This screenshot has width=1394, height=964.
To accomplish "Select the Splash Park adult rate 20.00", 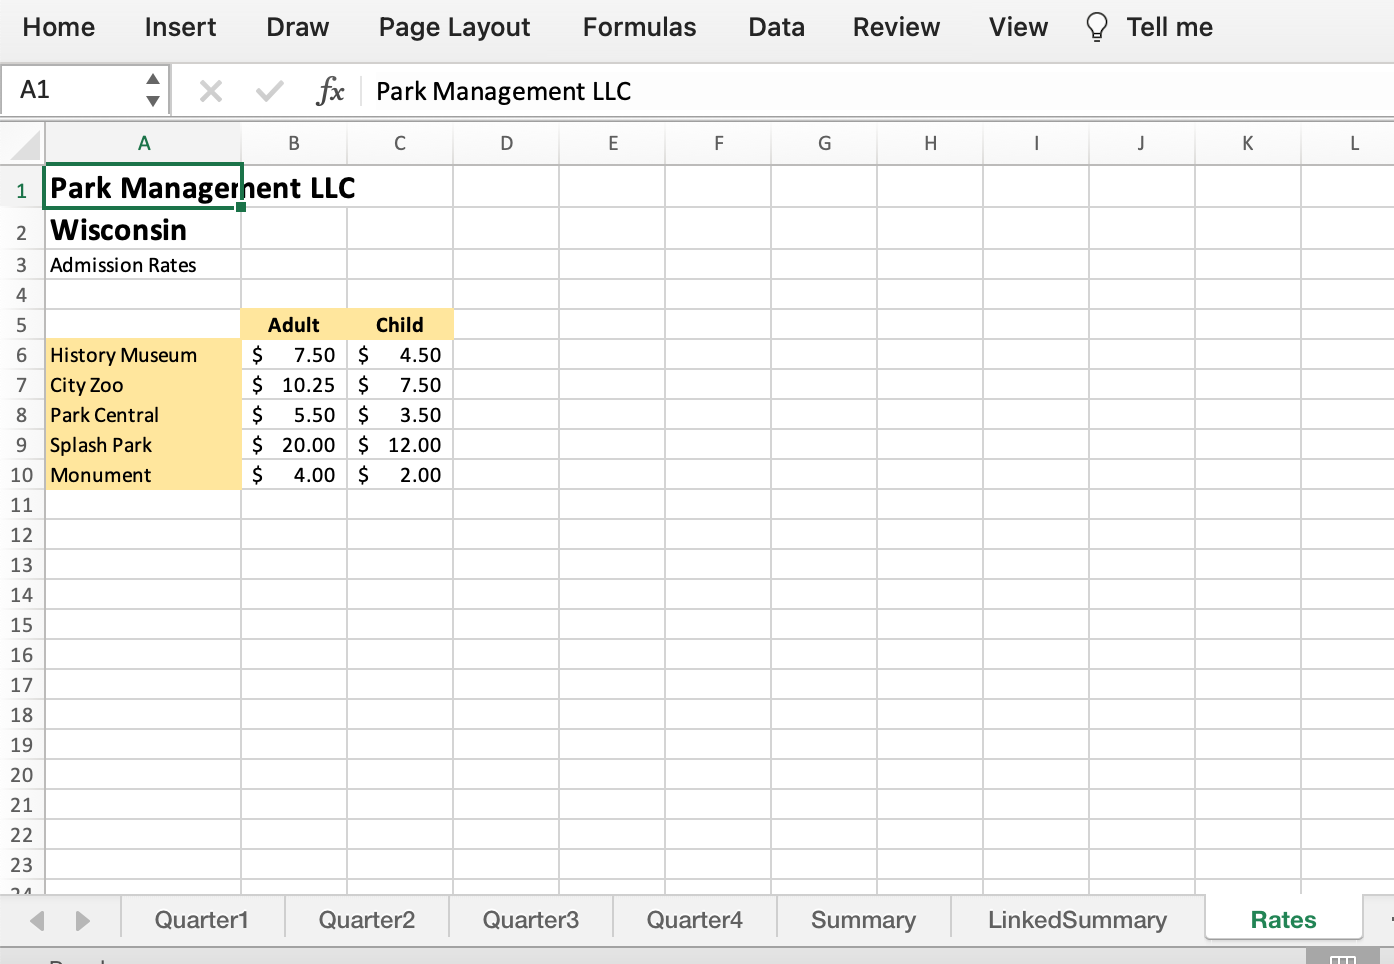I will click(294, 445).
